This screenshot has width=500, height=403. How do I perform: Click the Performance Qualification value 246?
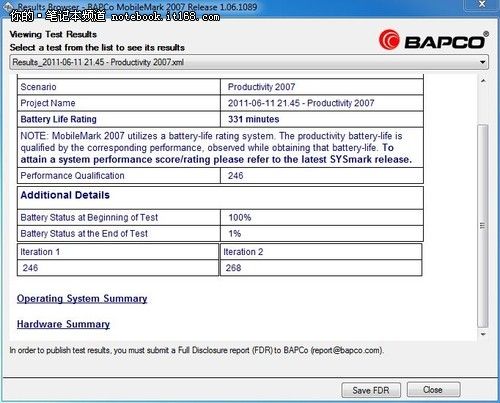(x=236, y=176)
